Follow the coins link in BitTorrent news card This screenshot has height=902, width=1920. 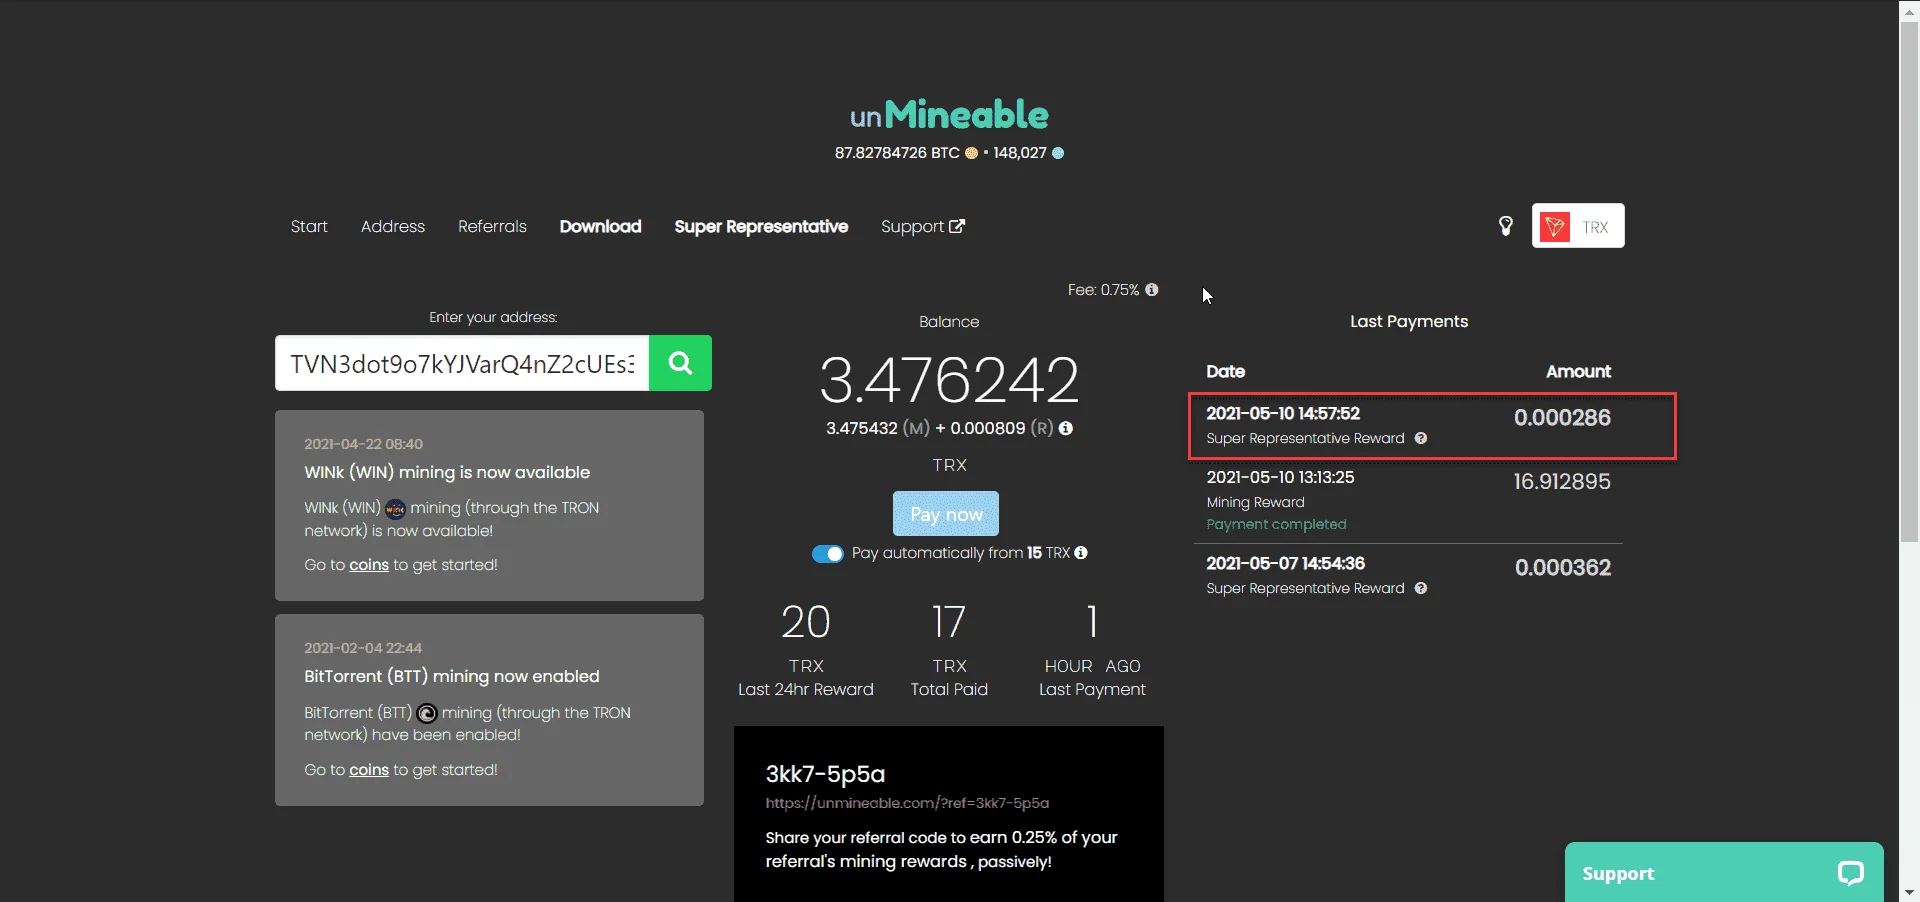368,770
